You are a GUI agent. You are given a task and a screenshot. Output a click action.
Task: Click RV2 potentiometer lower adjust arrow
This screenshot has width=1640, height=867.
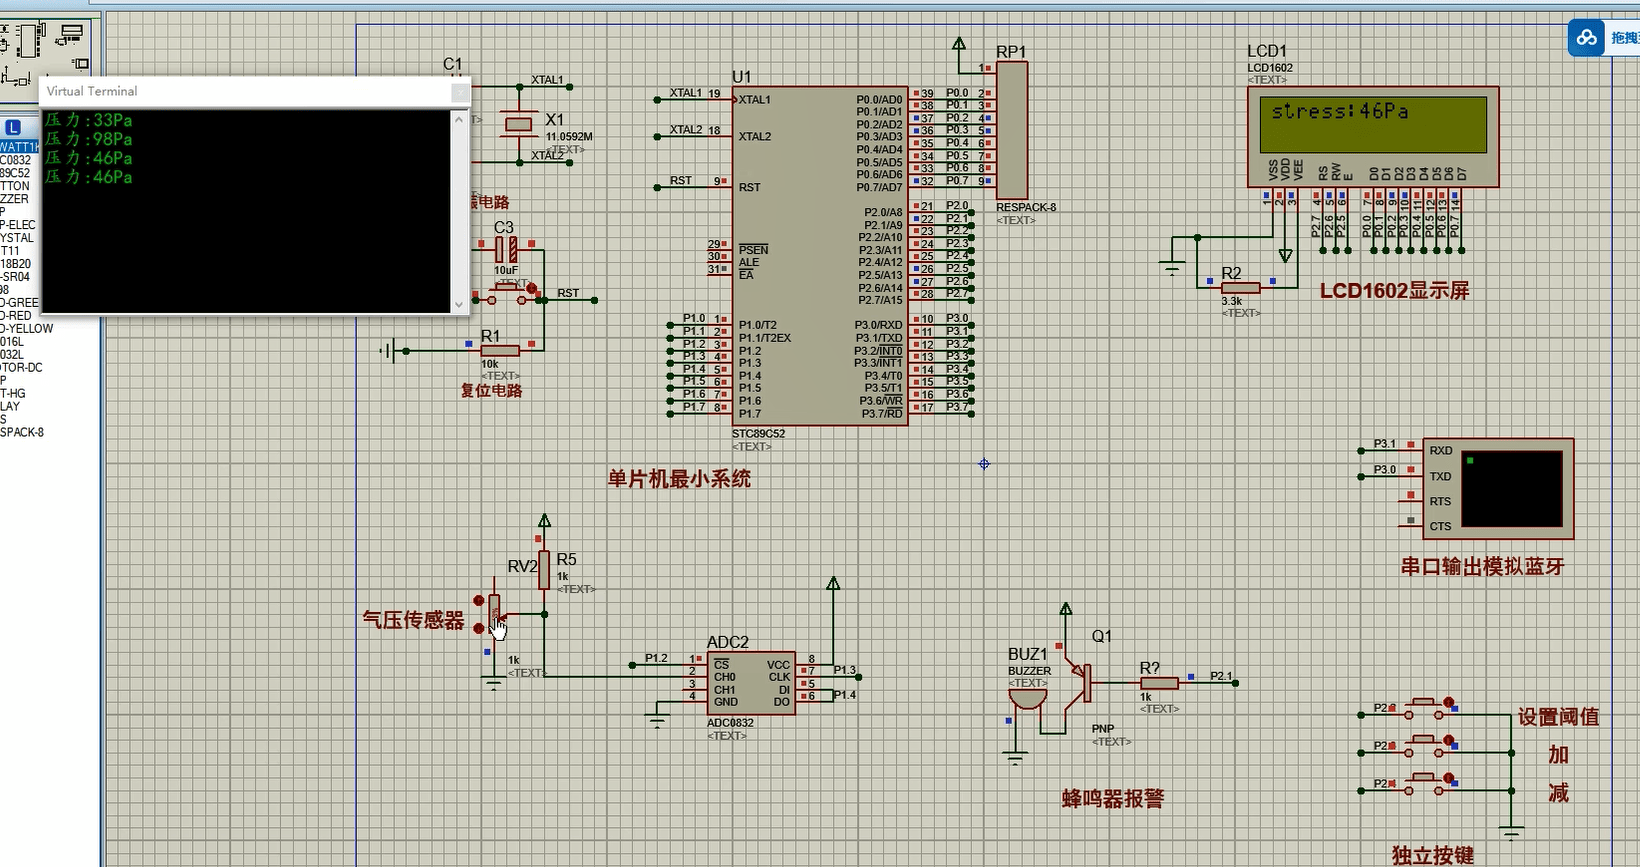pos(479,628)
